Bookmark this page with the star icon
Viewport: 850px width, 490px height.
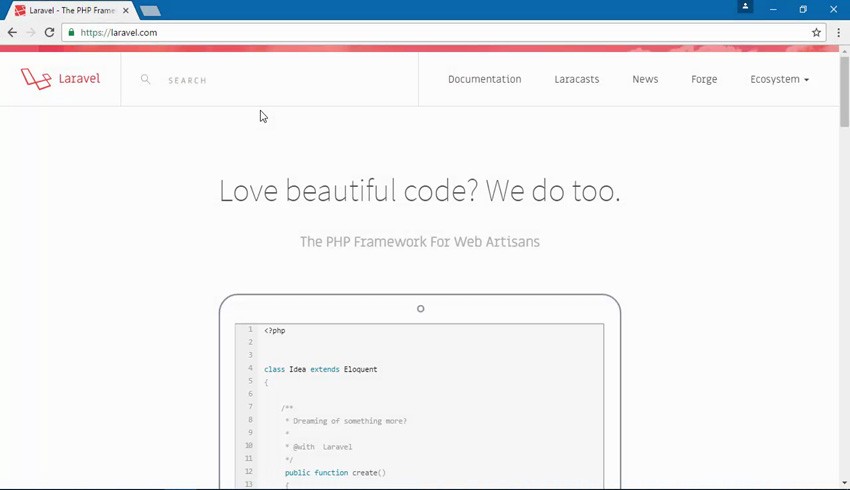point(816,33)
